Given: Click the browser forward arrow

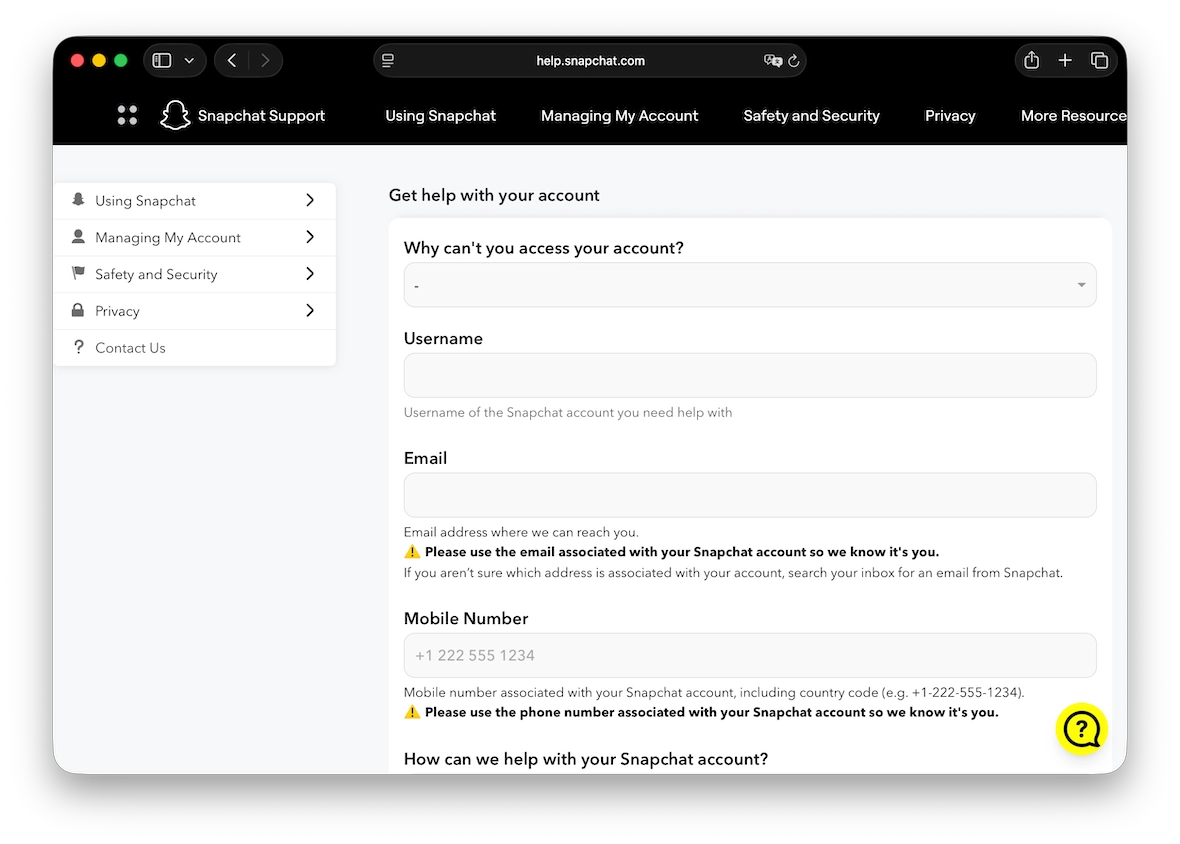Looking at the screenshot, I should pyautogui.click(x=265, y=61).
